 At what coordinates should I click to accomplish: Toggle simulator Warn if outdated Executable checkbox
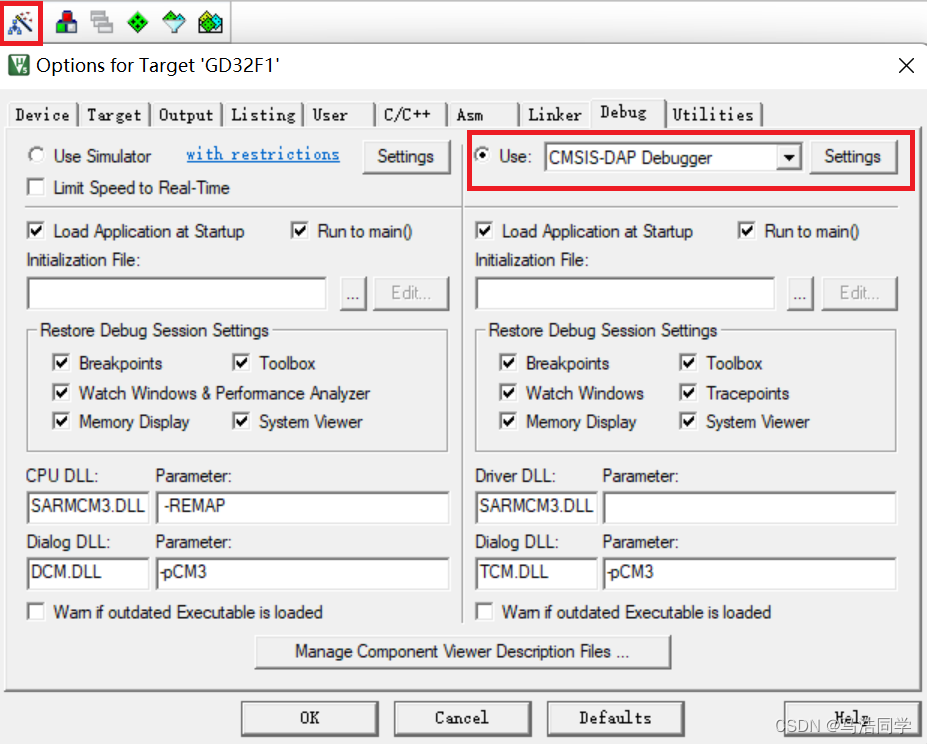point(36,612)
